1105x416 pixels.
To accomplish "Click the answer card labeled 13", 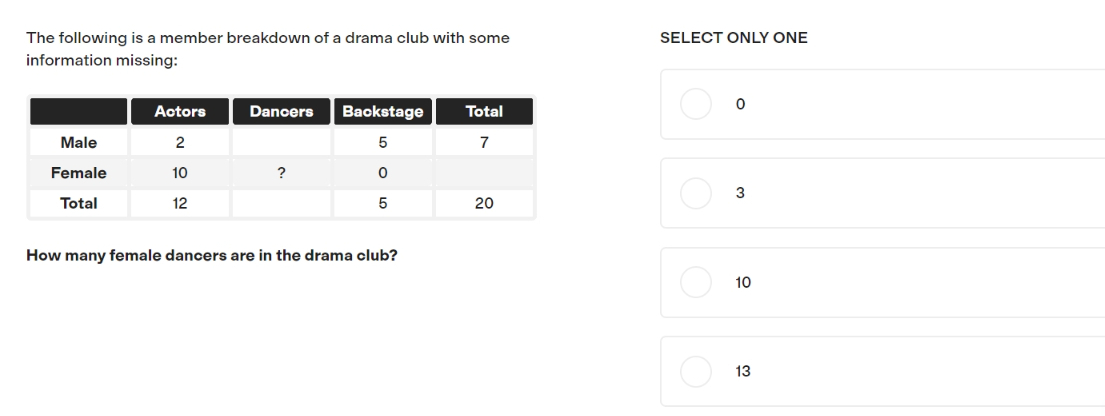I will pyautogui.click(x=882, y=372).
